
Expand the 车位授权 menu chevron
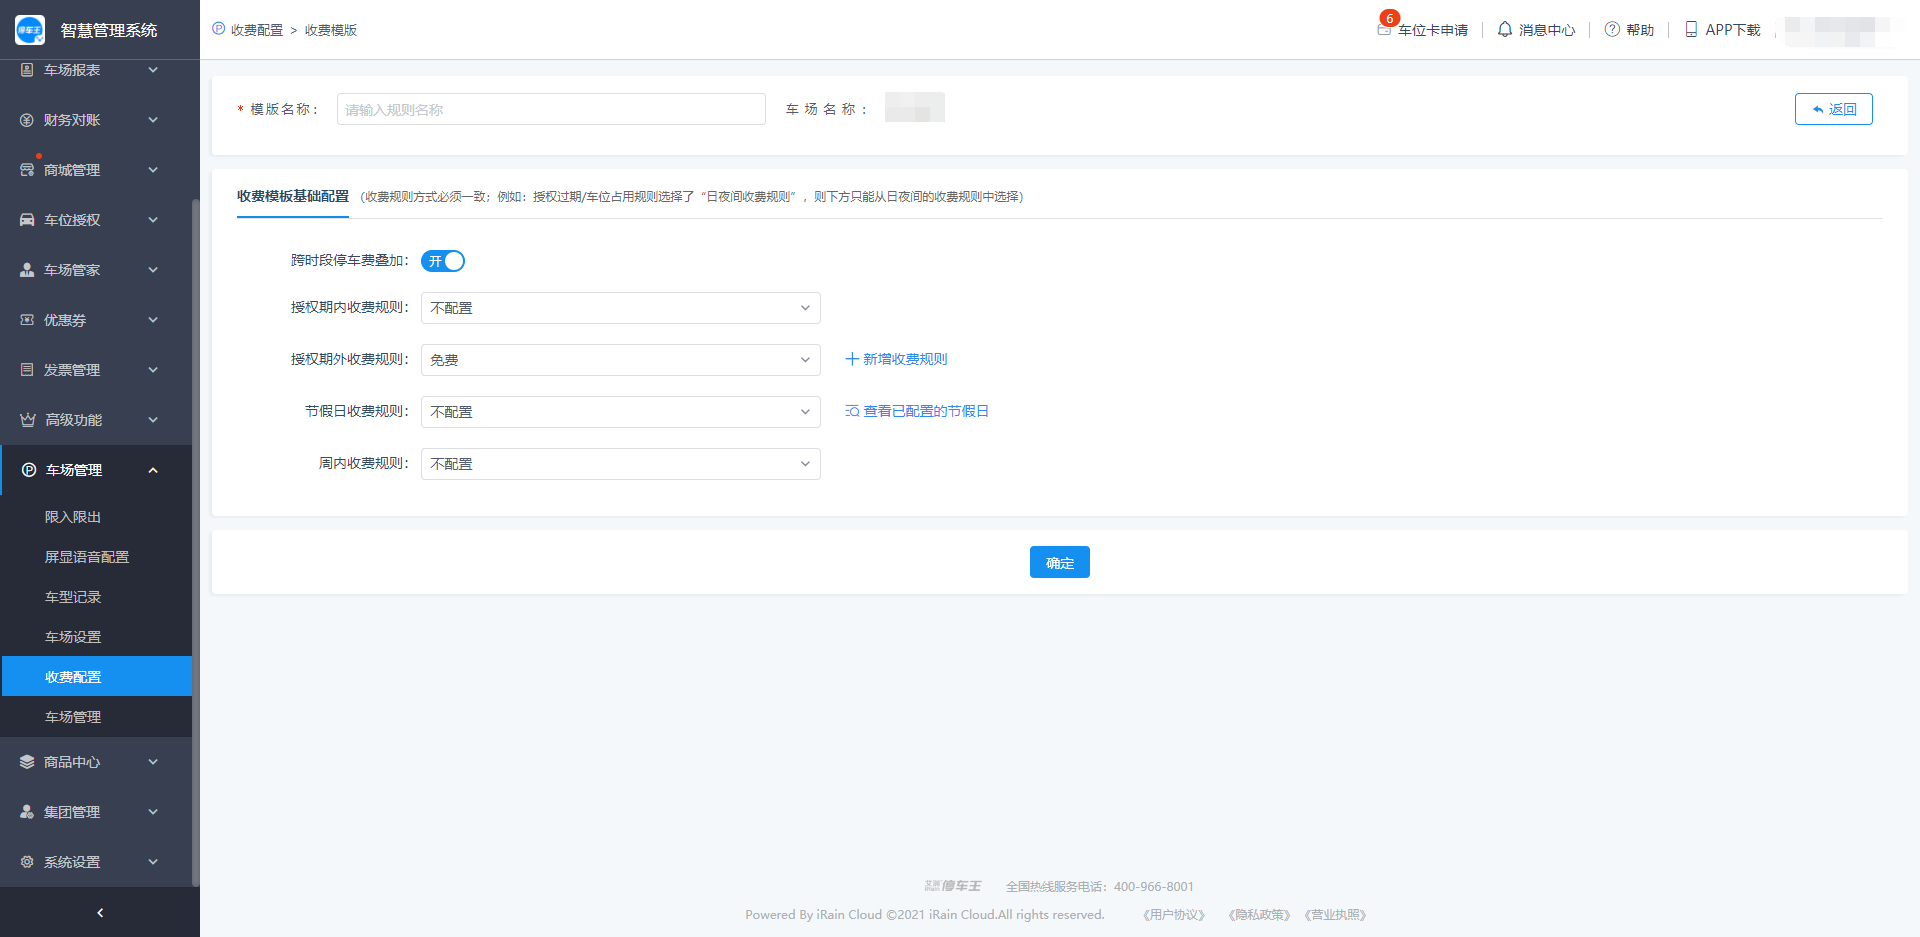tap(153, 220)
